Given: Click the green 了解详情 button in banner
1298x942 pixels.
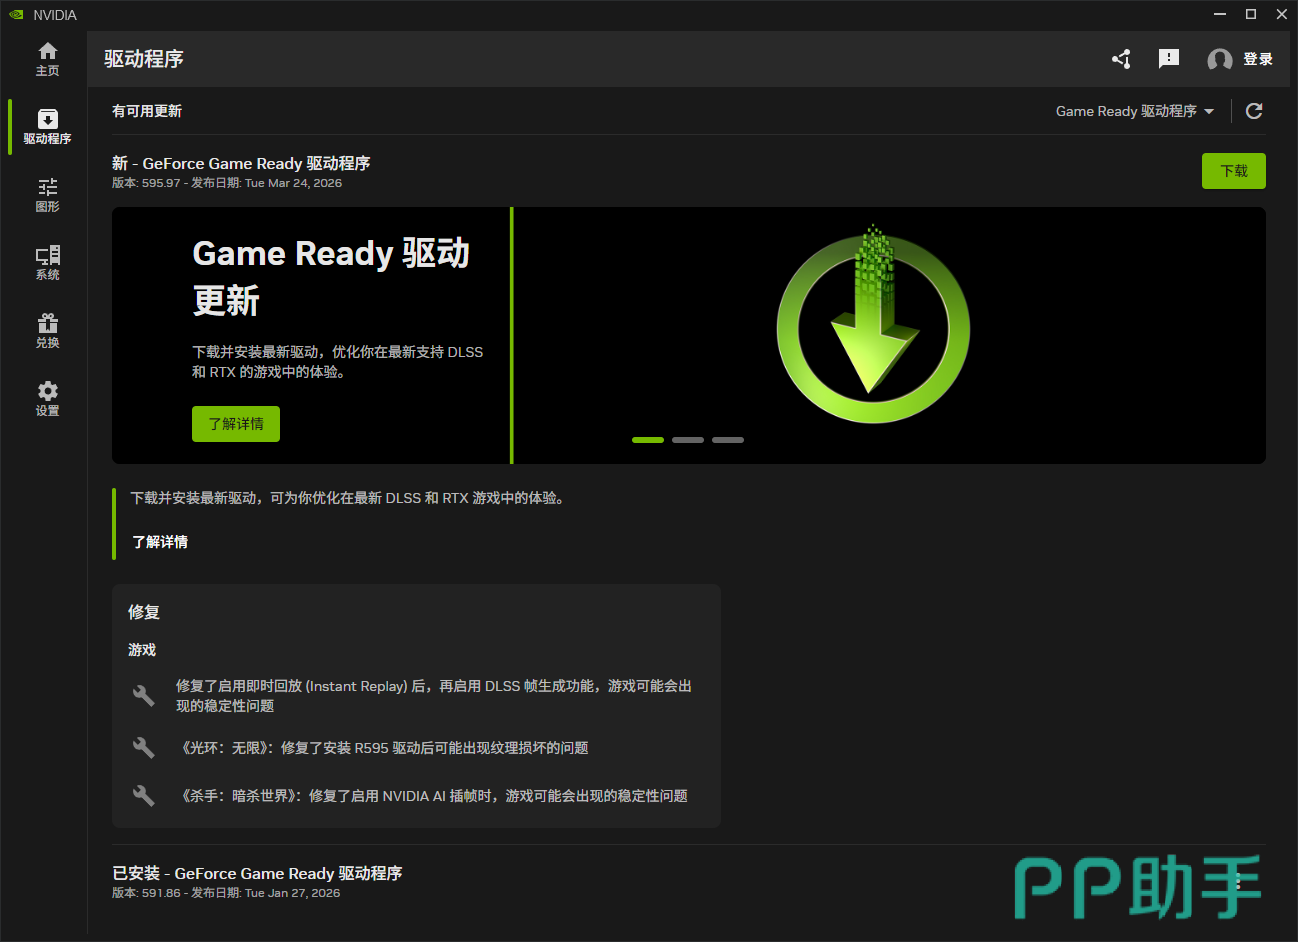Looking at the screenshot, I should pos(236,424).
